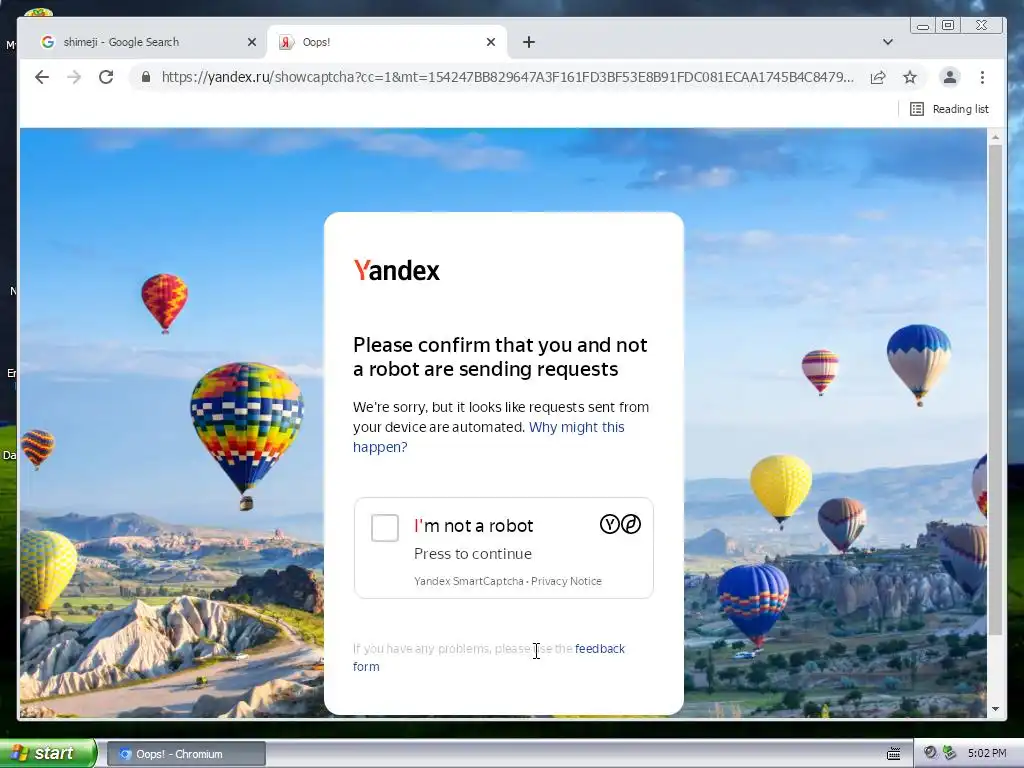Image resolution: width=1024 pixels, height=768 pixels.
Task: Open the on-screen keyboard tray icon
Action: (x=893, y=754)
